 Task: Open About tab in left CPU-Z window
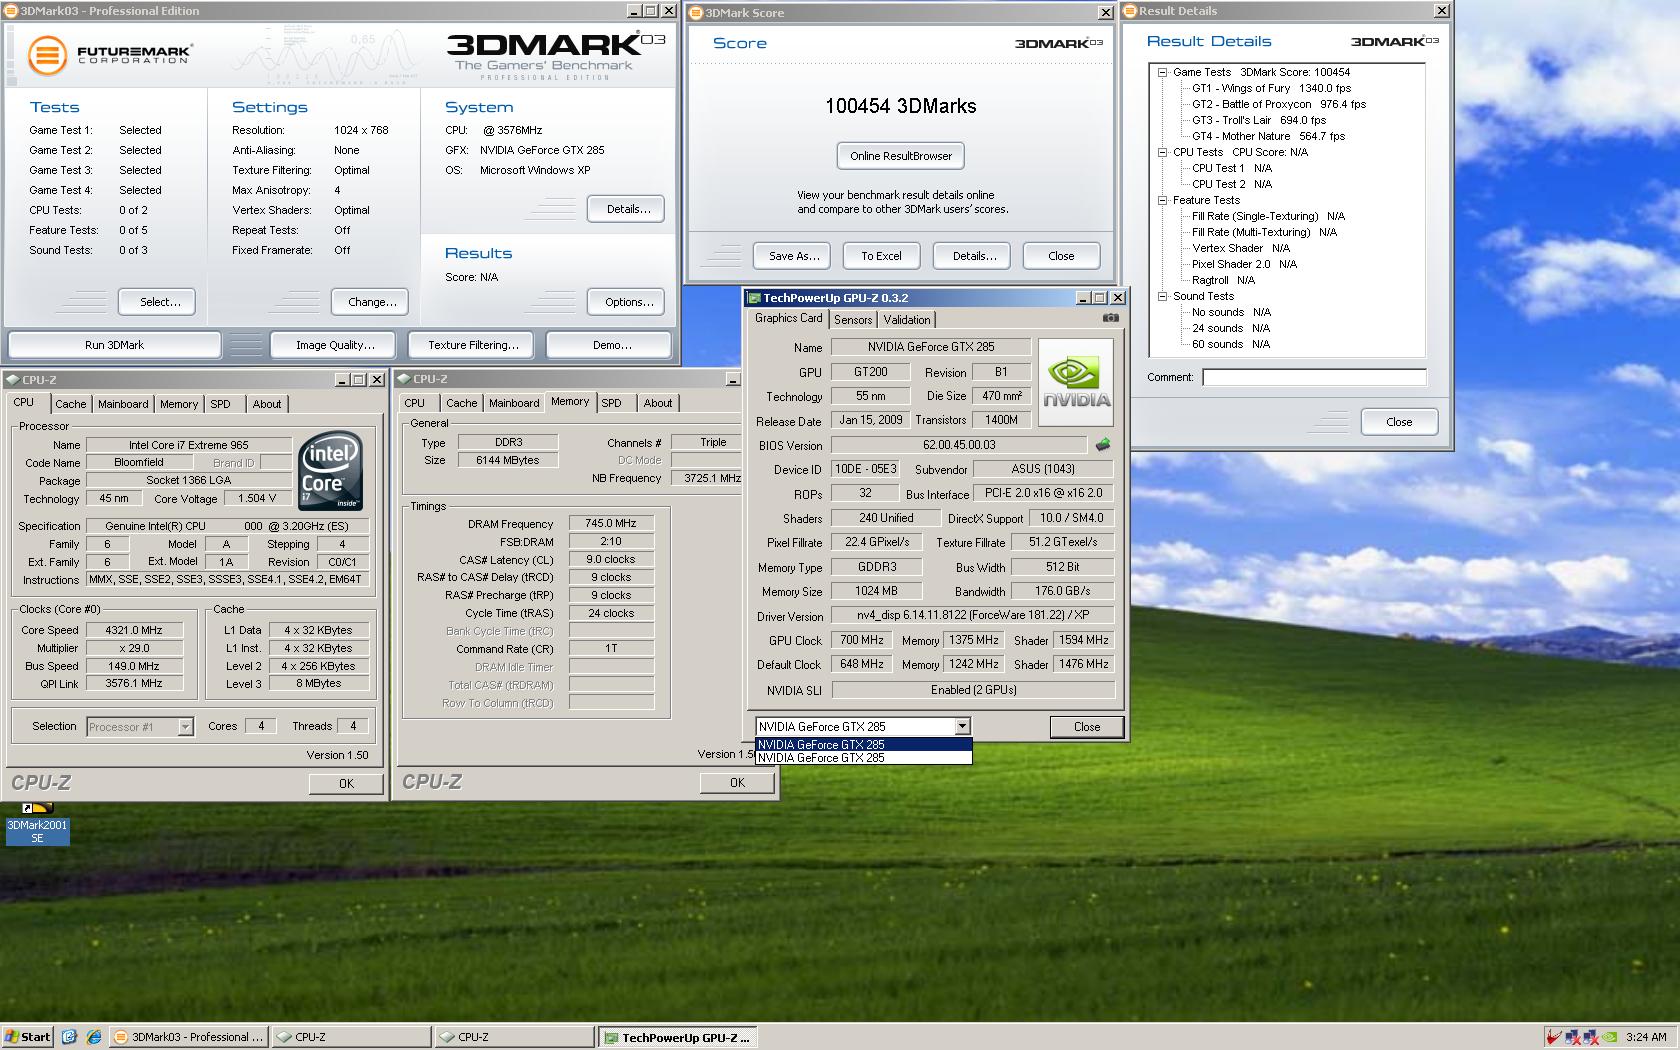pyautogui.click(x=266, y=404)
